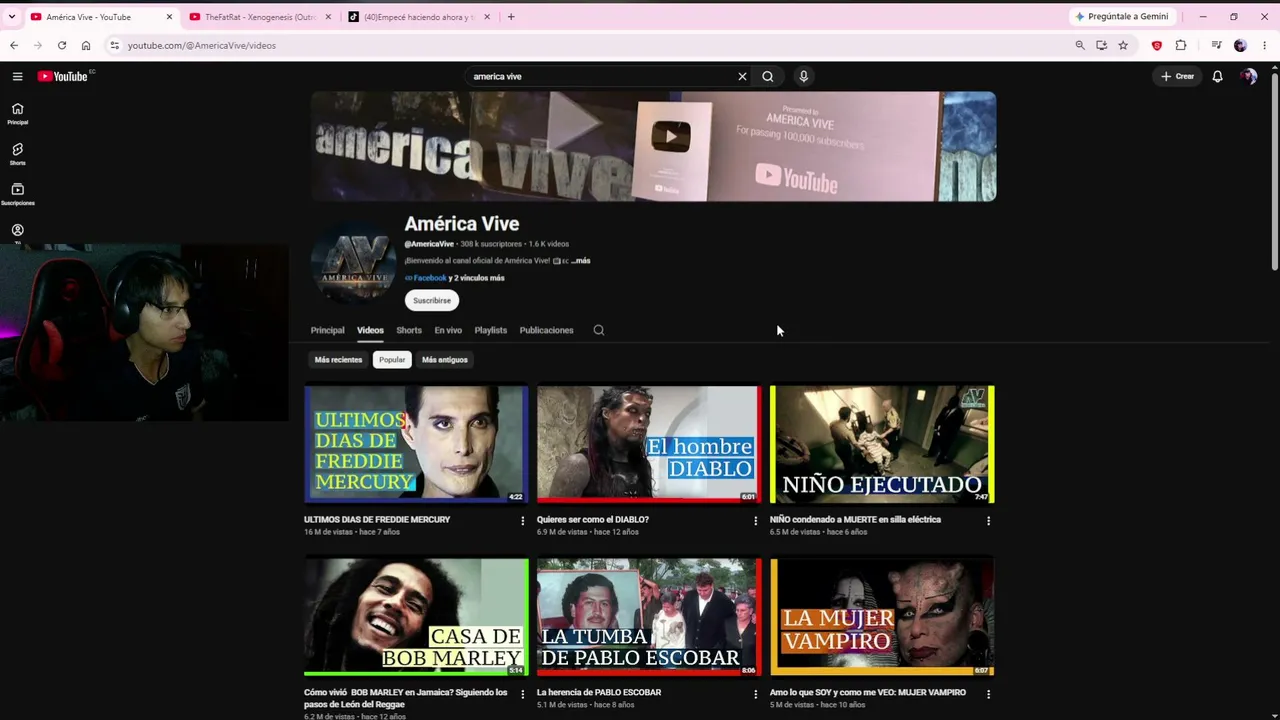
Task: Open the red shield extension icon
Action: (x=1157, y=45)
